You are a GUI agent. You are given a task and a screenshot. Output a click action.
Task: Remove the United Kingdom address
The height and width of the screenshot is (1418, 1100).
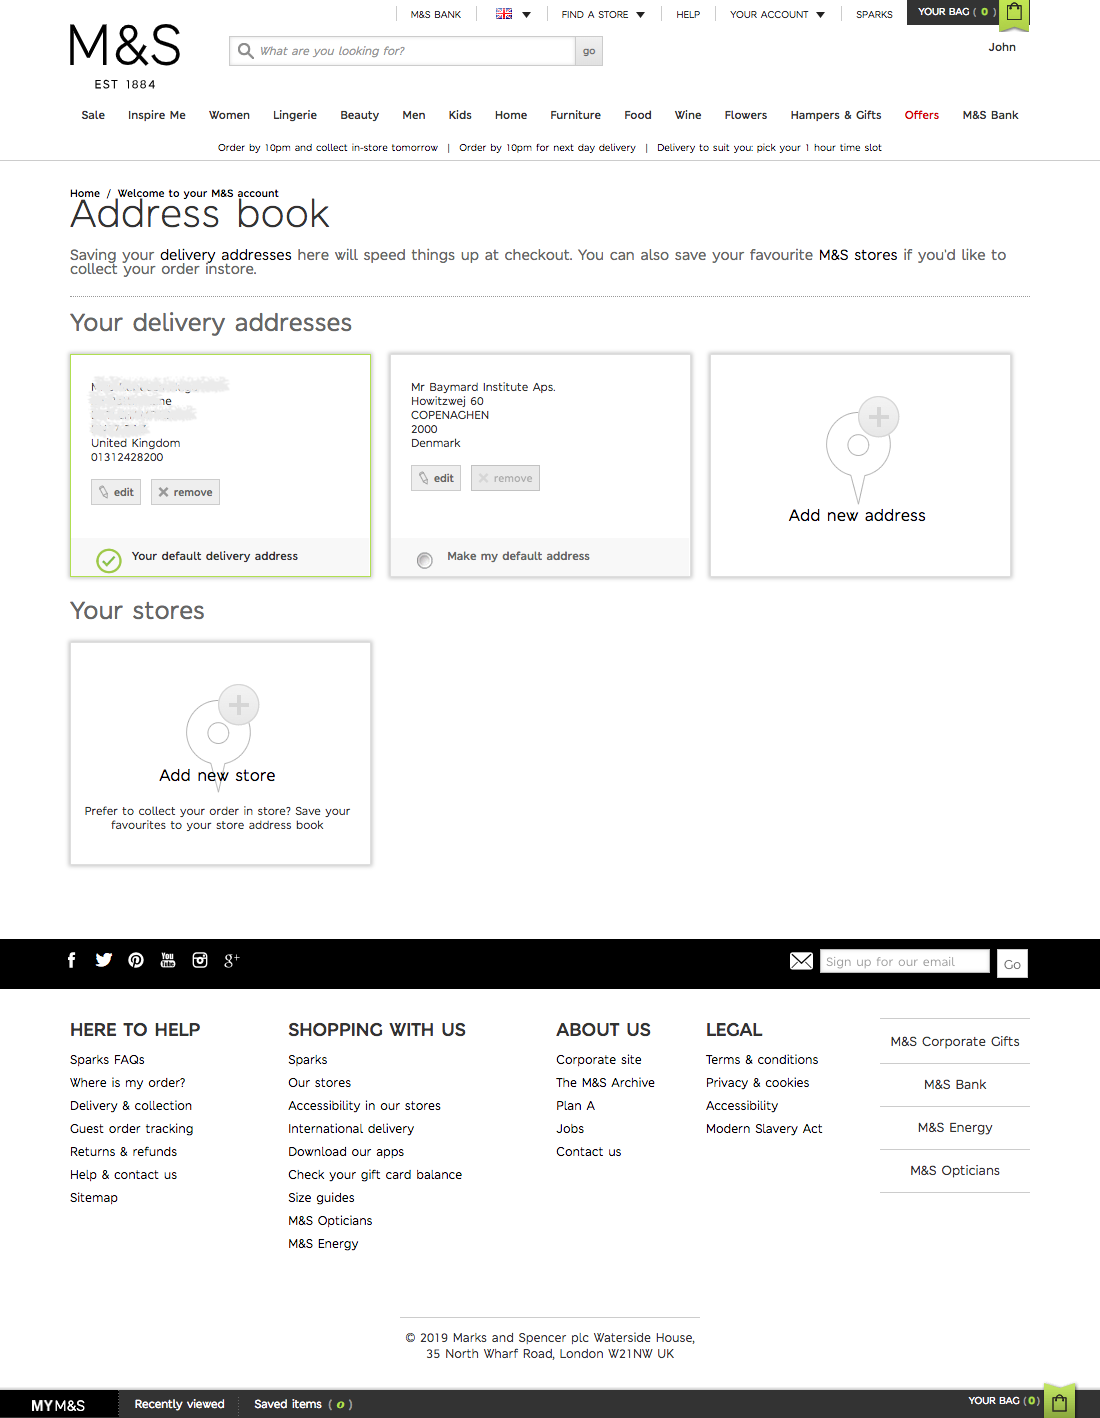[x=185, y=492]
